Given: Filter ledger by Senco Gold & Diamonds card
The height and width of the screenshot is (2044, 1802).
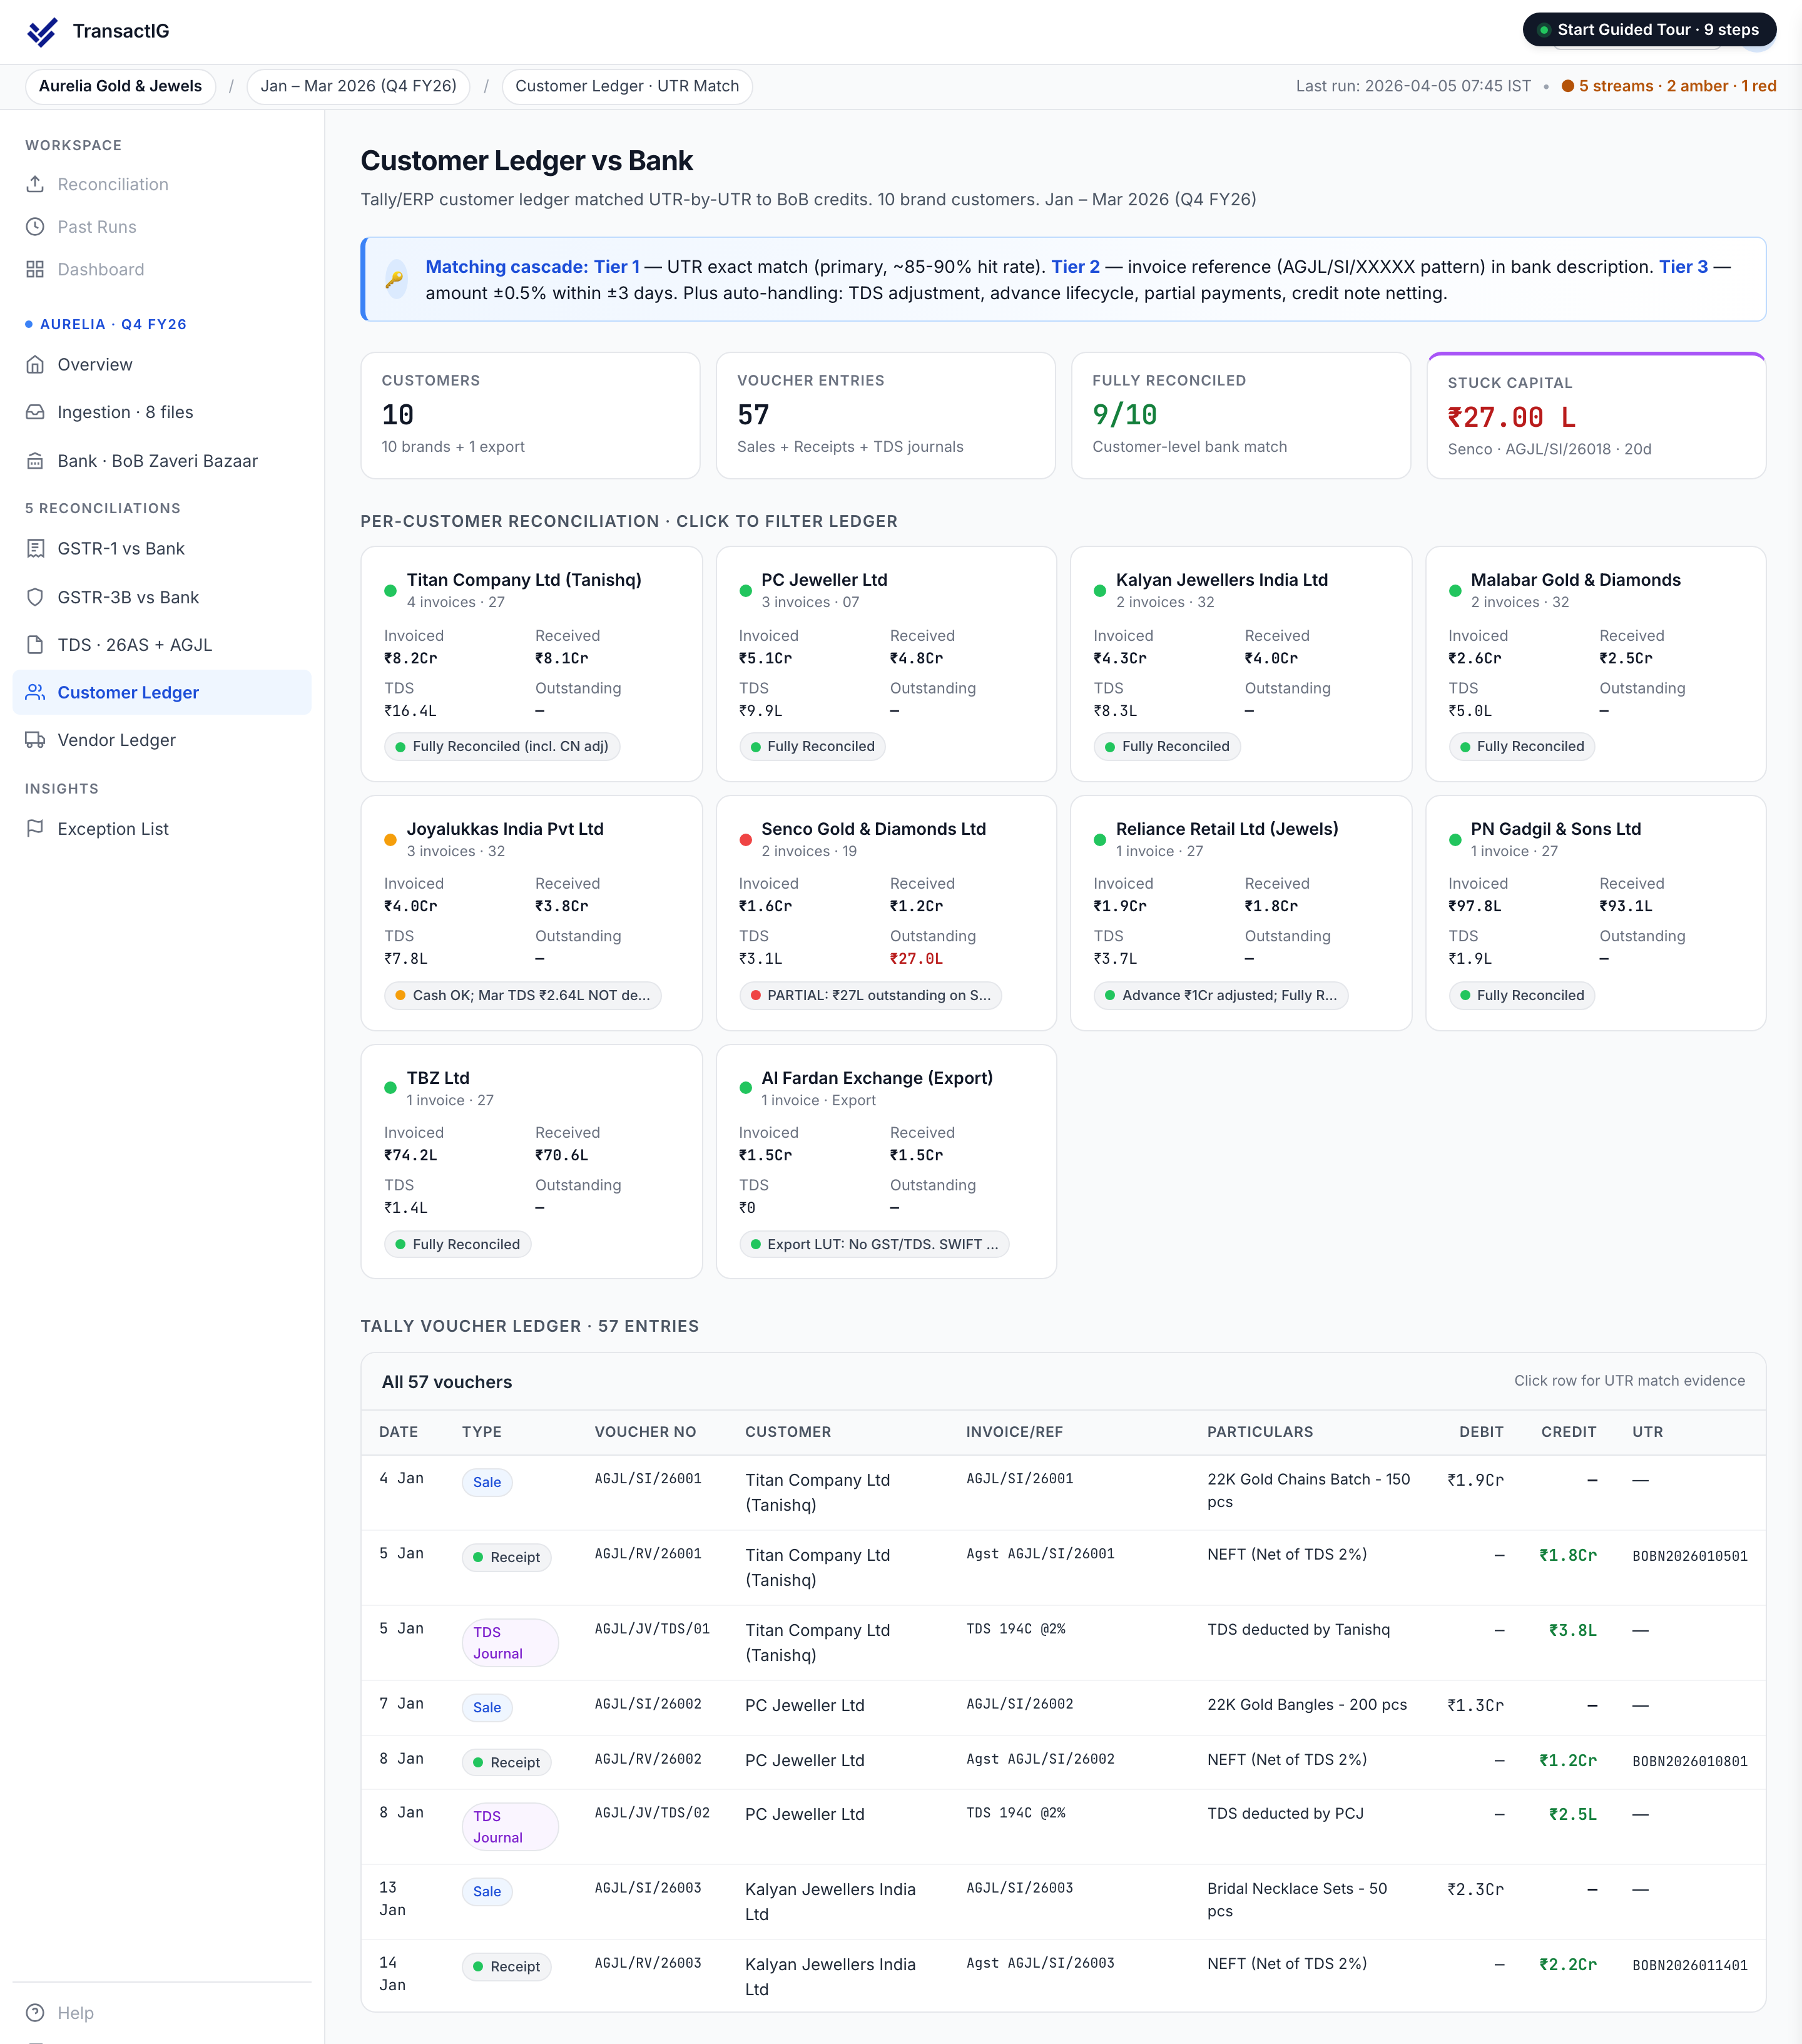Looking at the screenshot, I should tap(886, 913).
